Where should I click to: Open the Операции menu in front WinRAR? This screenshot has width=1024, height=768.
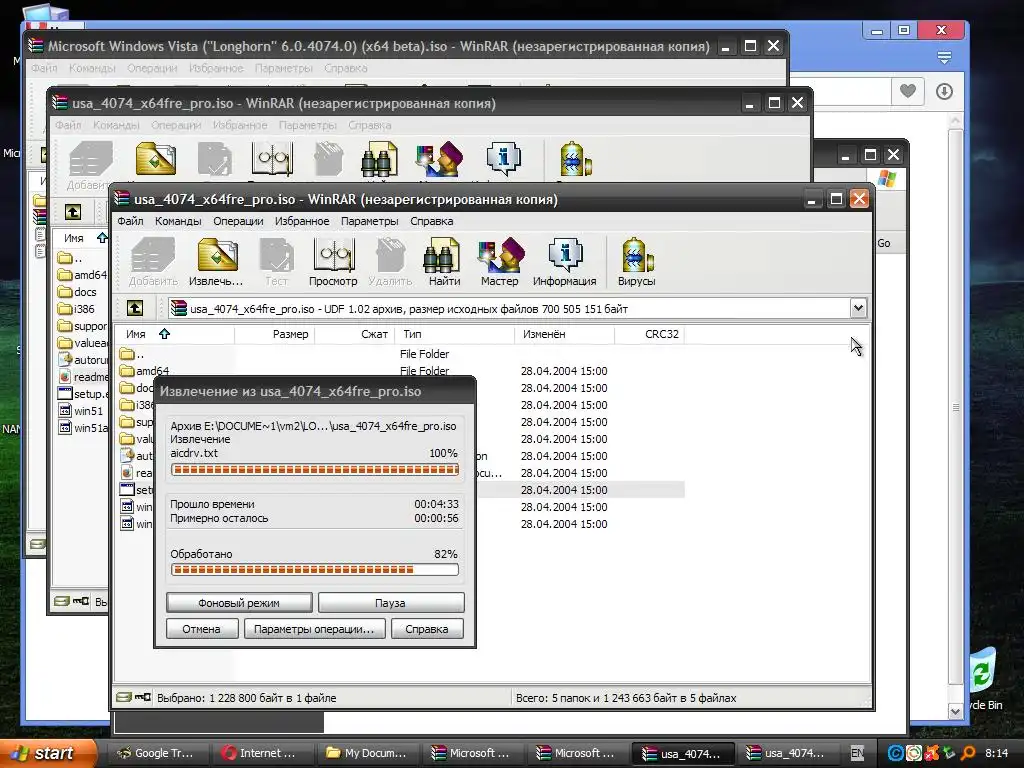238,221
